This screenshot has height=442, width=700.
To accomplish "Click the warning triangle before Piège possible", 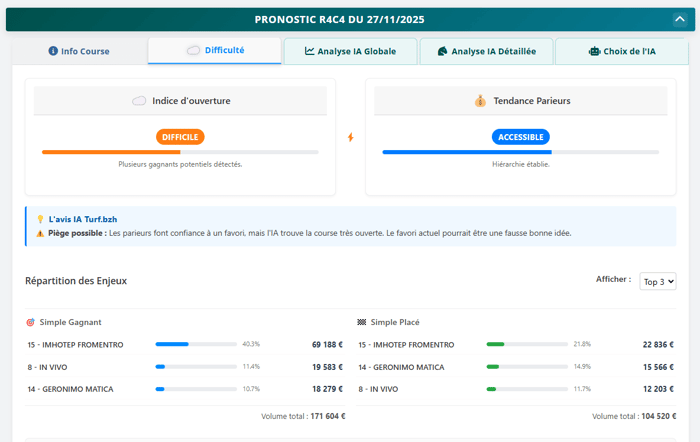I will click(x=40, y=233).
